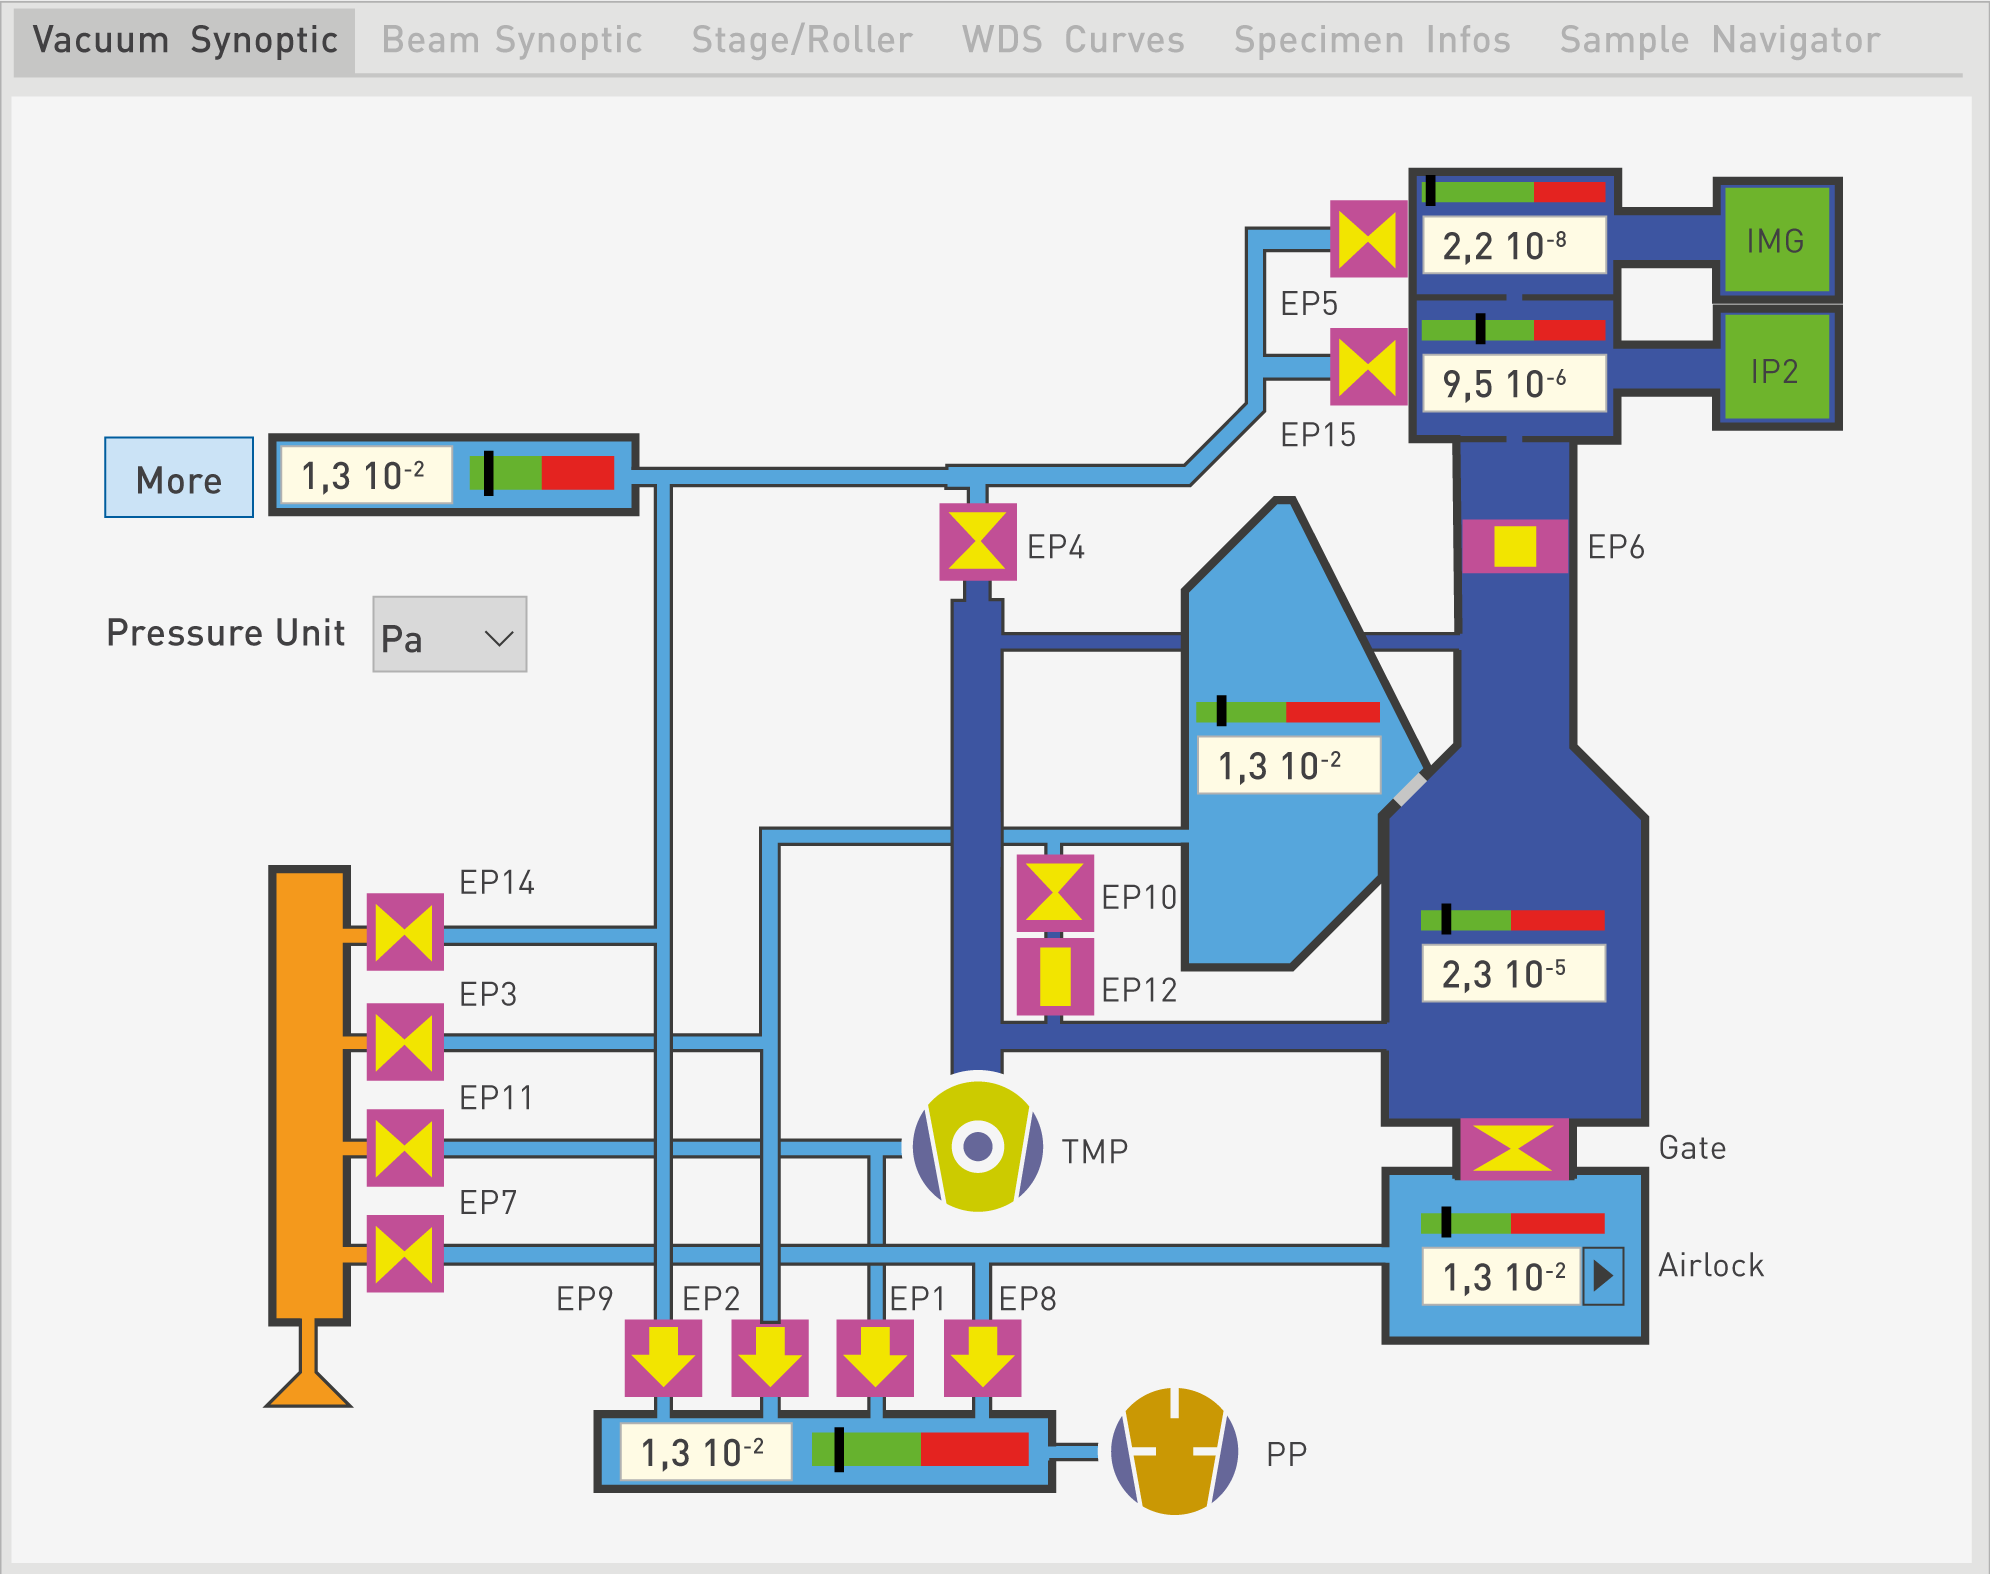Select the PP primary pump icon
This screenshot has width=1990, height=1574.
[1174, 1451]
